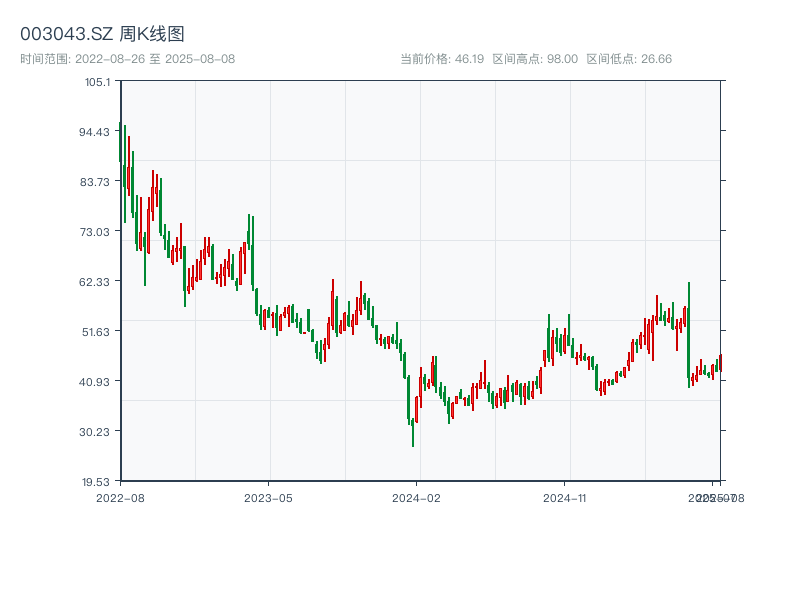Click the 003043.SZ 周K线图 chart title
The height and width of the screenshot is (600, 800).
click(102, 34)
